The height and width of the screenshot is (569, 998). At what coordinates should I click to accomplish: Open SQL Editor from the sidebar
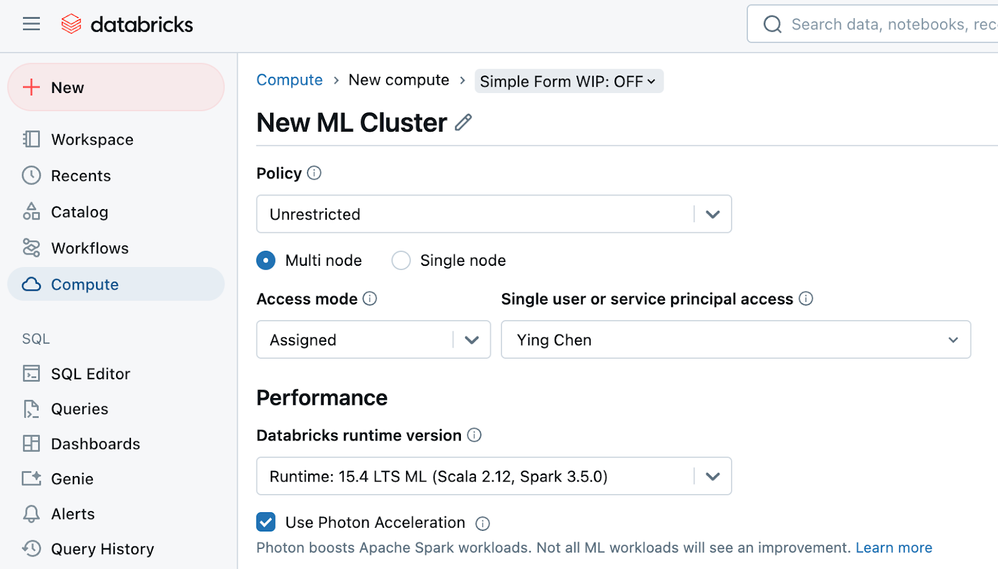[90, 374]
